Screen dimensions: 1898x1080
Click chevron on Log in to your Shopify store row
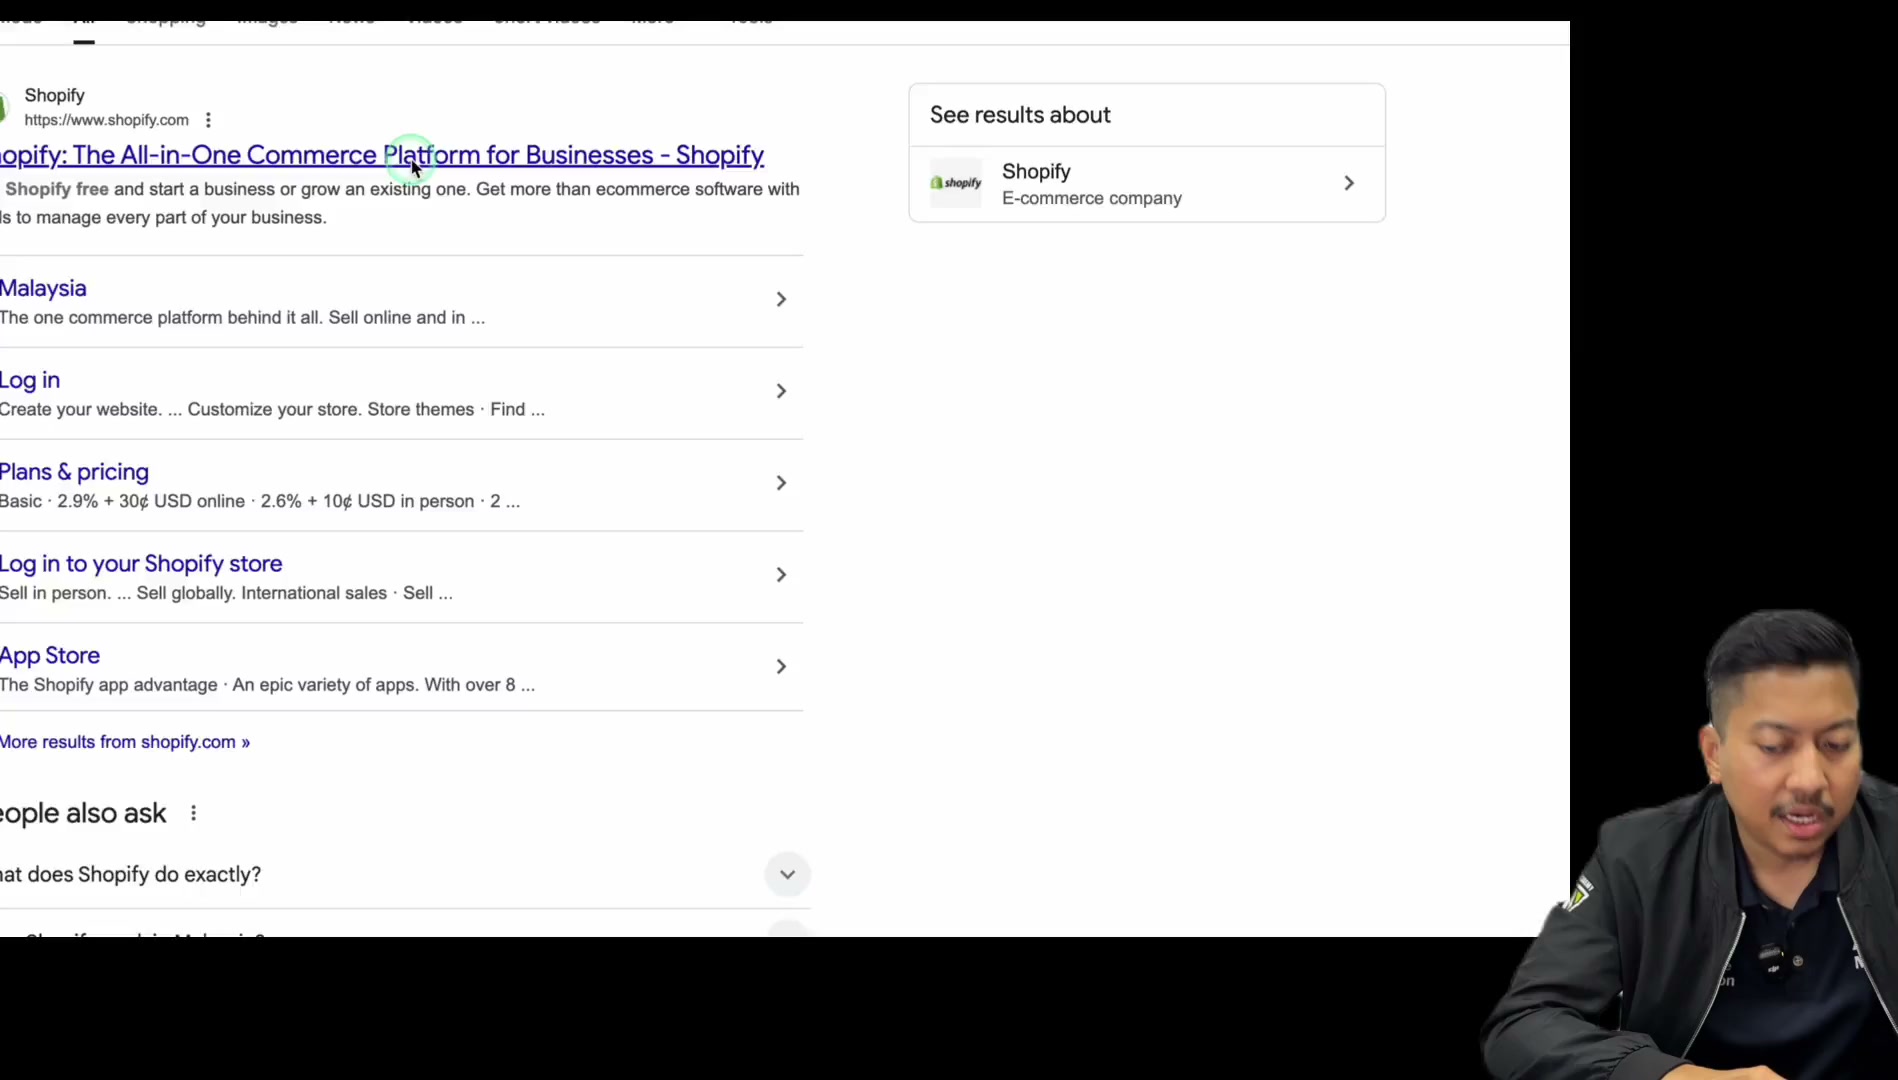point(781,575)
